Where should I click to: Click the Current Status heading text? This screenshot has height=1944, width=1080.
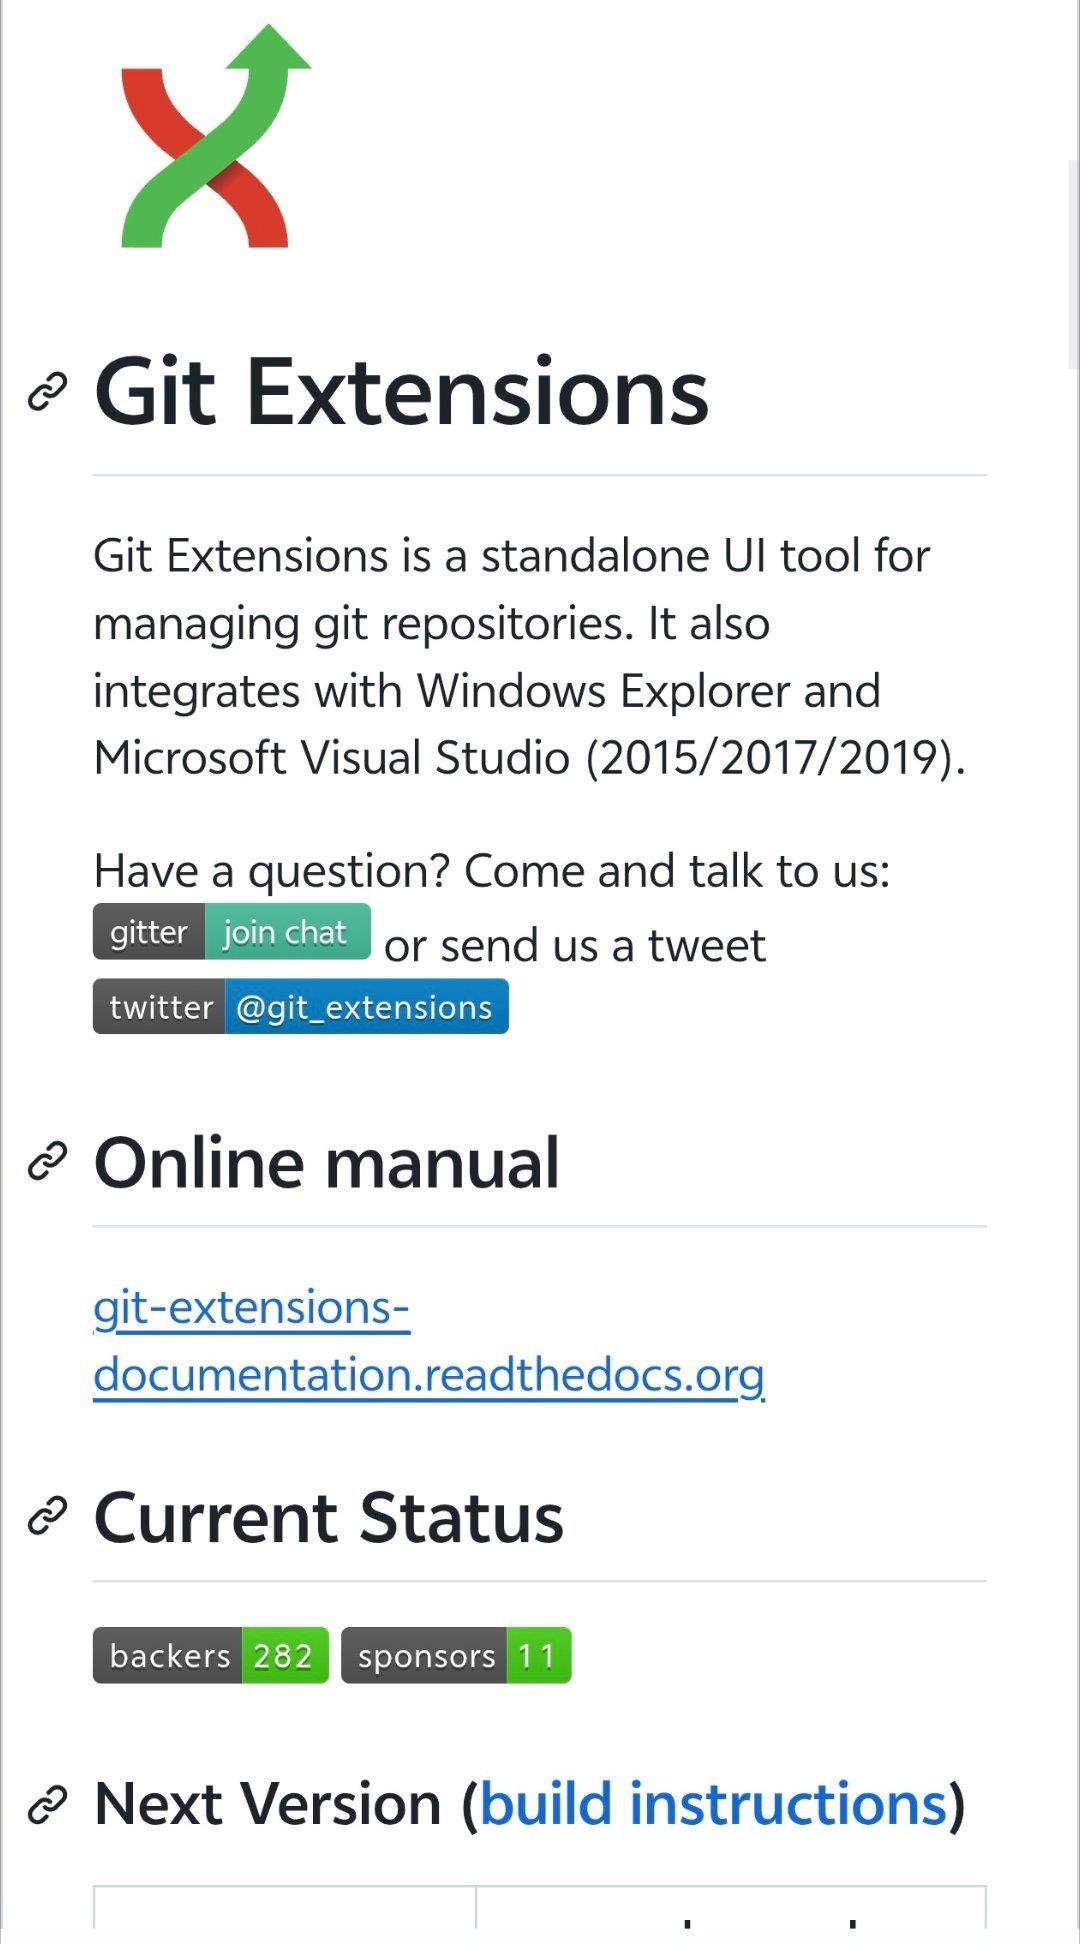coord(328,1518)
